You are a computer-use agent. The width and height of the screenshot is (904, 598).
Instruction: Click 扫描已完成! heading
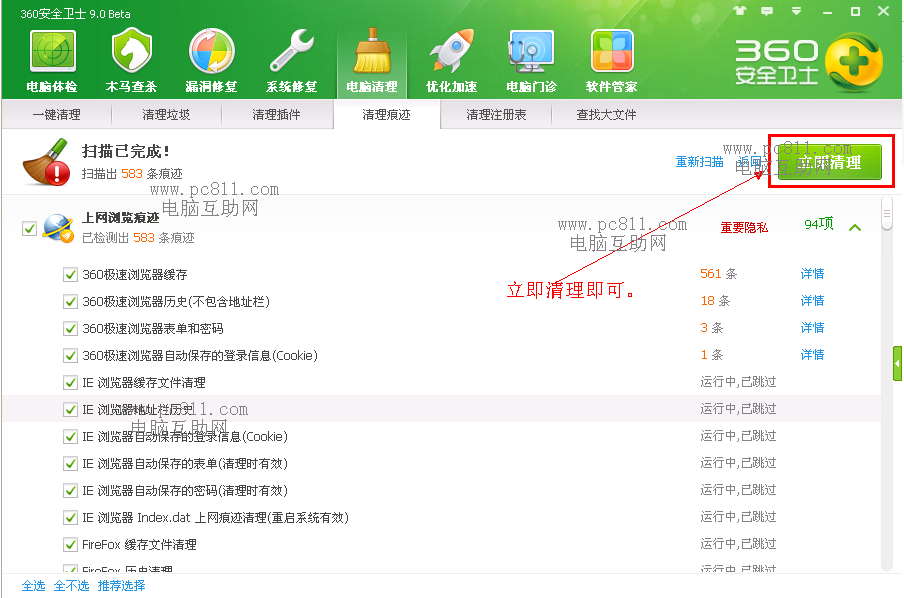[126, 151]
